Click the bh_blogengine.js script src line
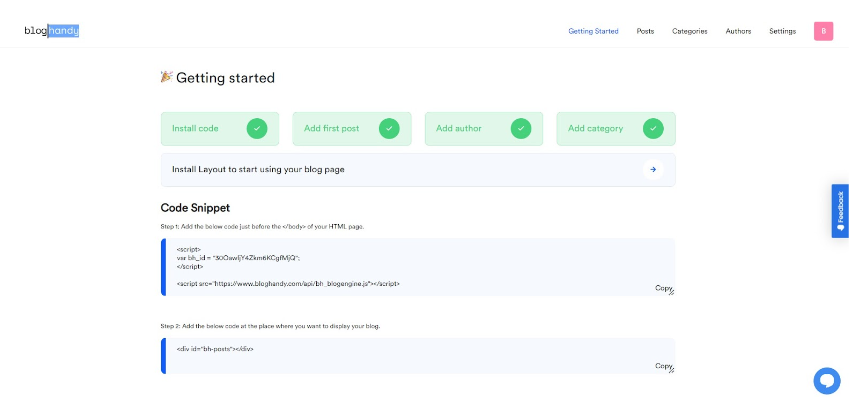 [x=288, y=284]
